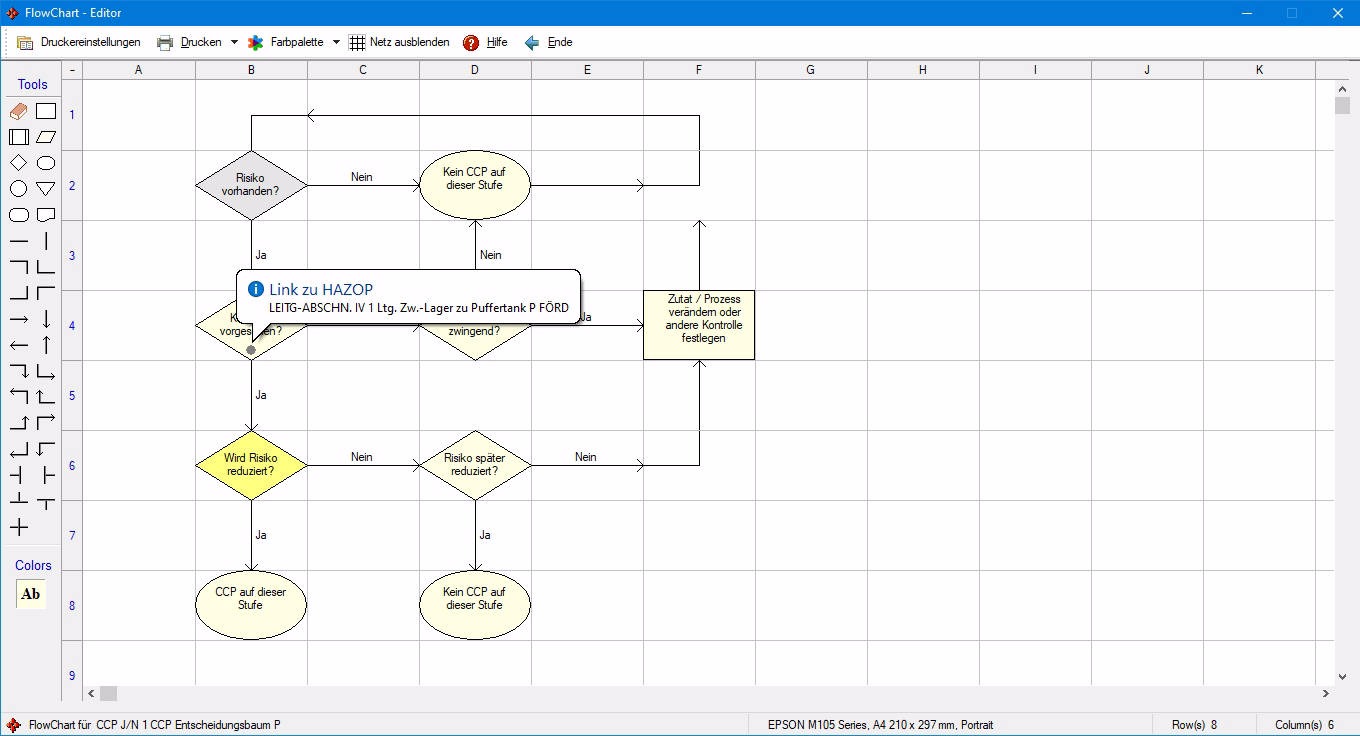This screenshot has height=736, width=1360.
Task: Select the double-bordered process box tool
Action: [19, 137]
